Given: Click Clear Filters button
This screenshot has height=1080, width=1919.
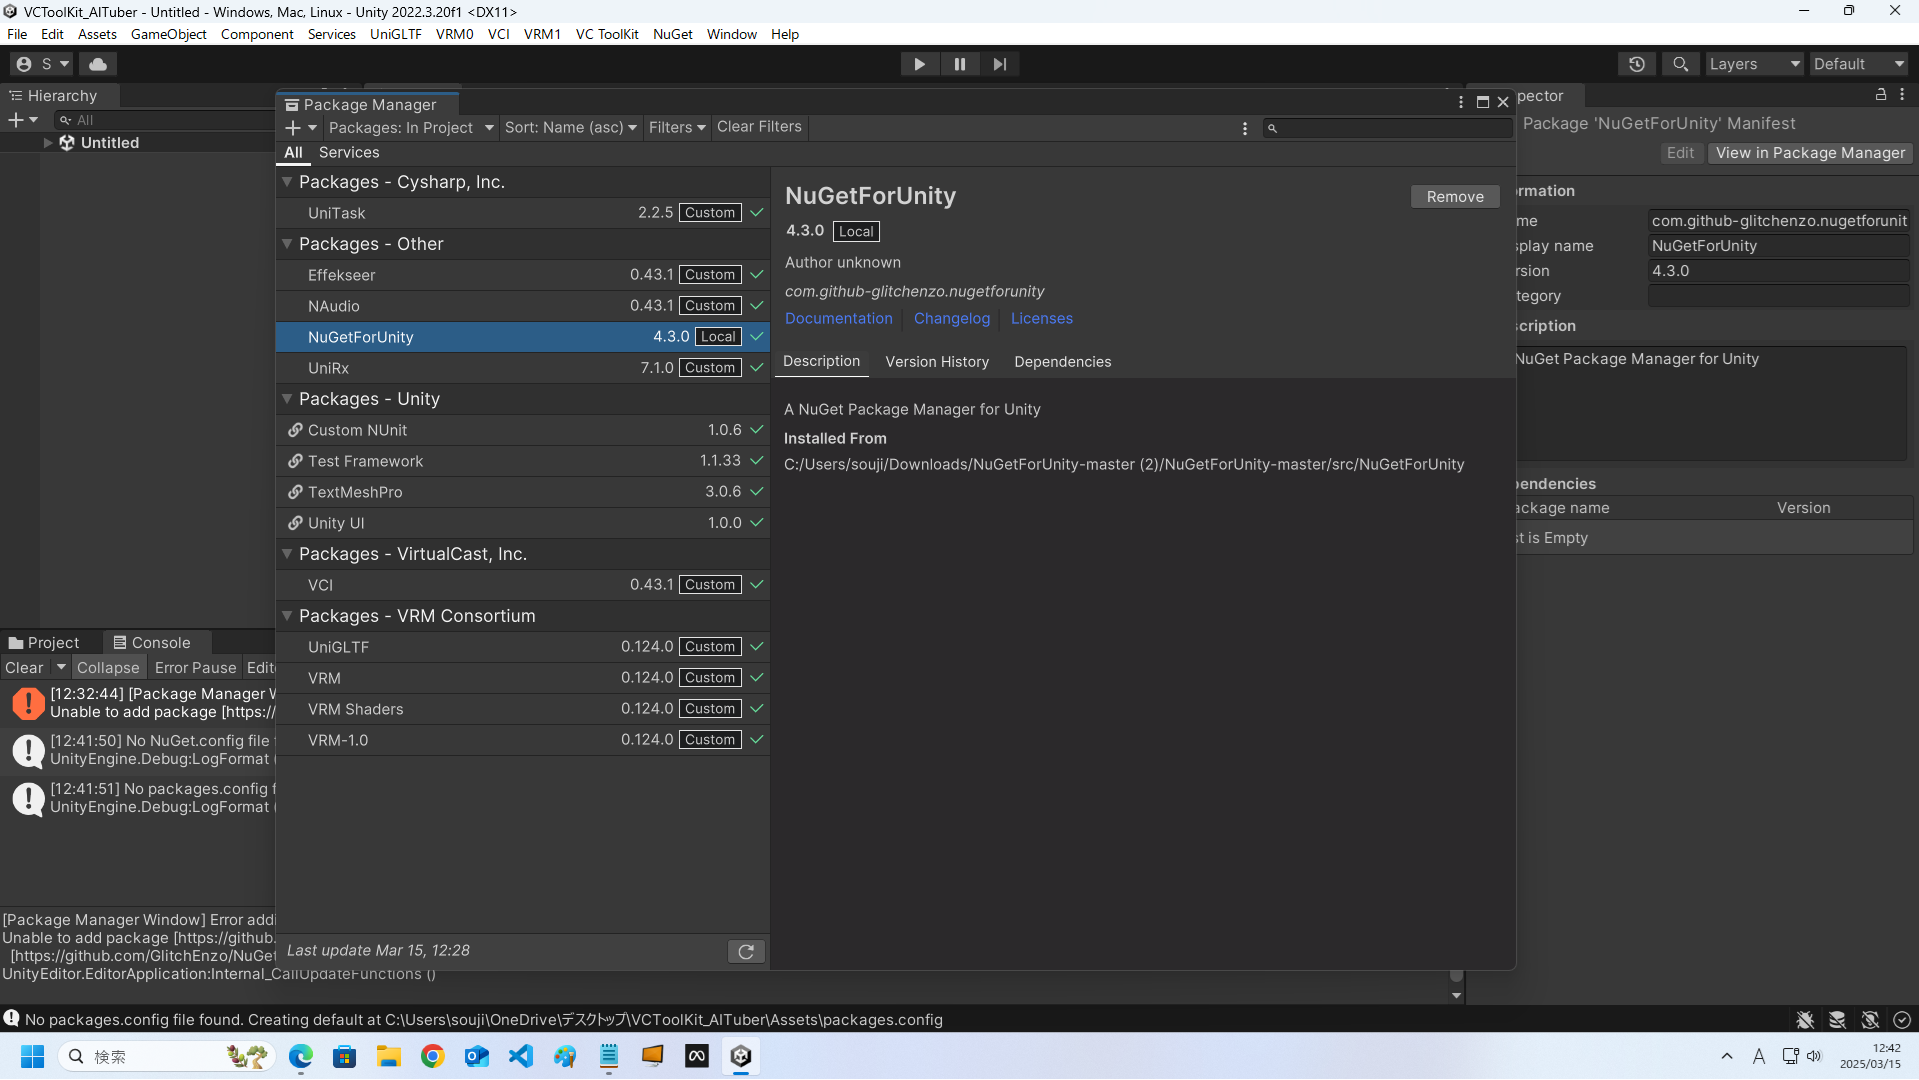Looking at the screenshot, I should tap(759, 127).
